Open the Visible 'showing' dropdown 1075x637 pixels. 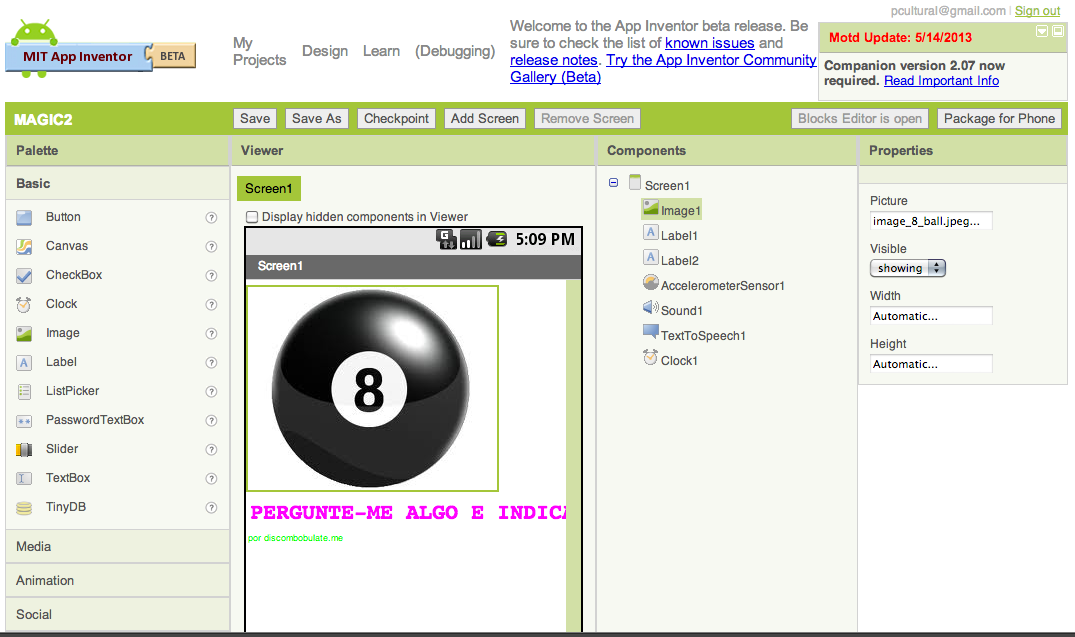[907, 267]
